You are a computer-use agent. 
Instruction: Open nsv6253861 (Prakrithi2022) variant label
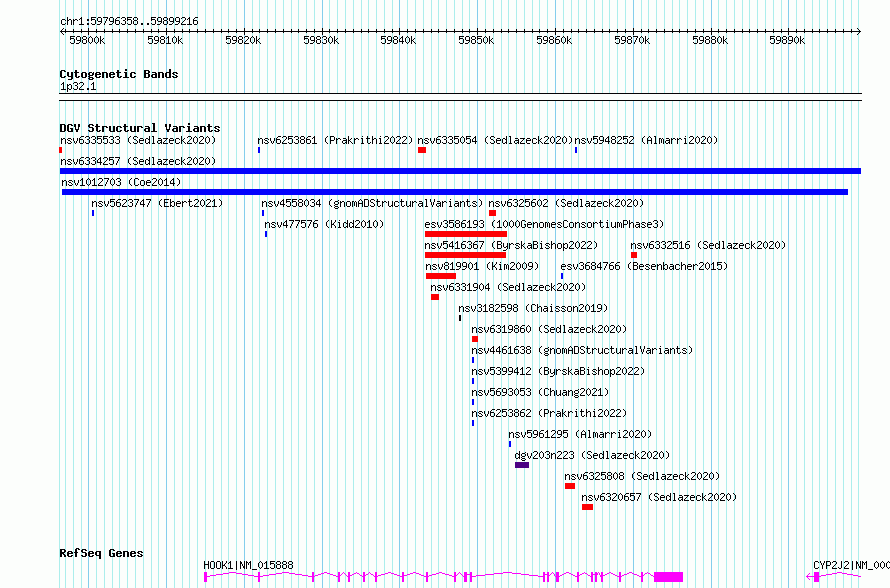pyautogui.click(x=335, y=140)
